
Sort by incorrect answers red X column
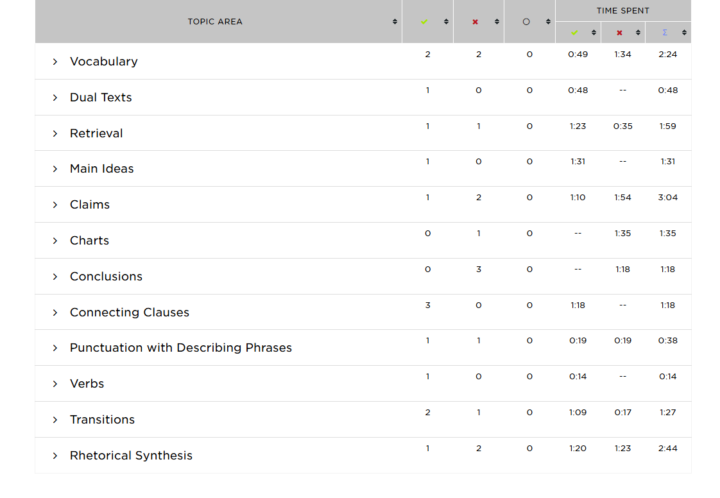tap(496, 22)
